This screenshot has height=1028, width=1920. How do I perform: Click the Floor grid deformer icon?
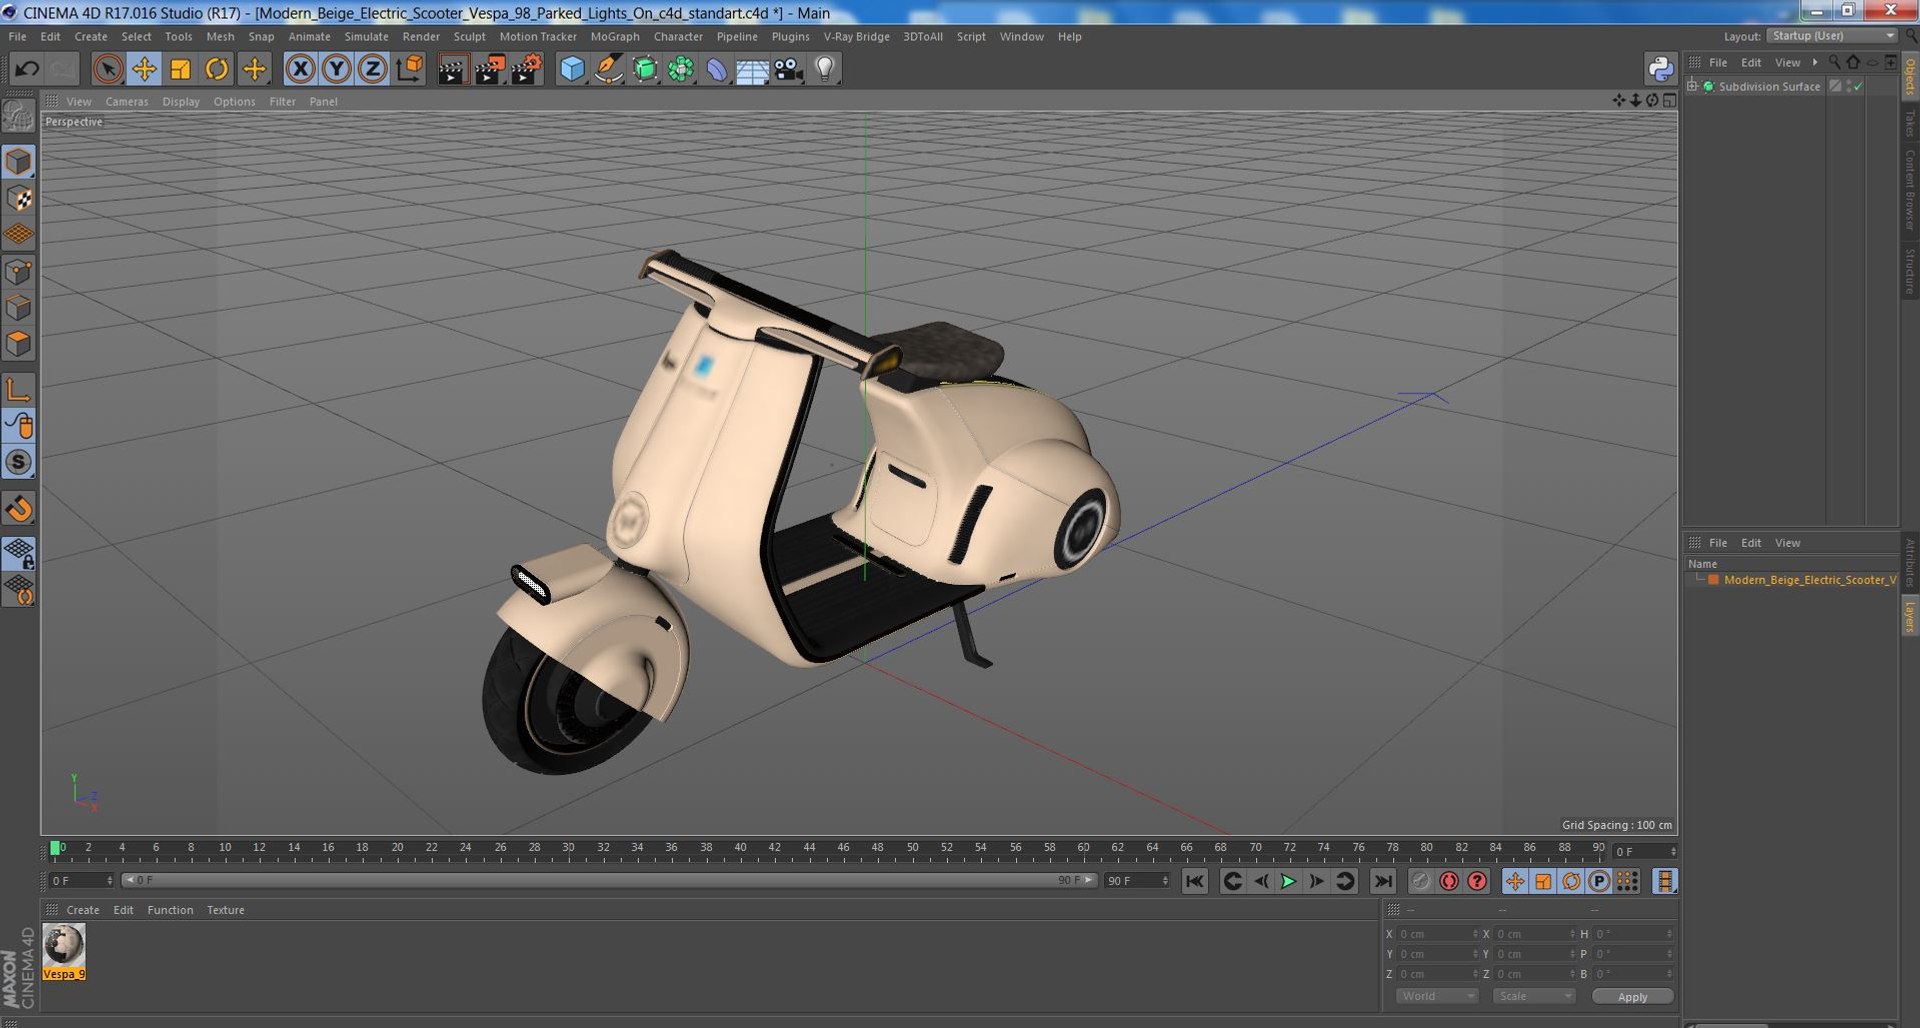pos(752,69)
